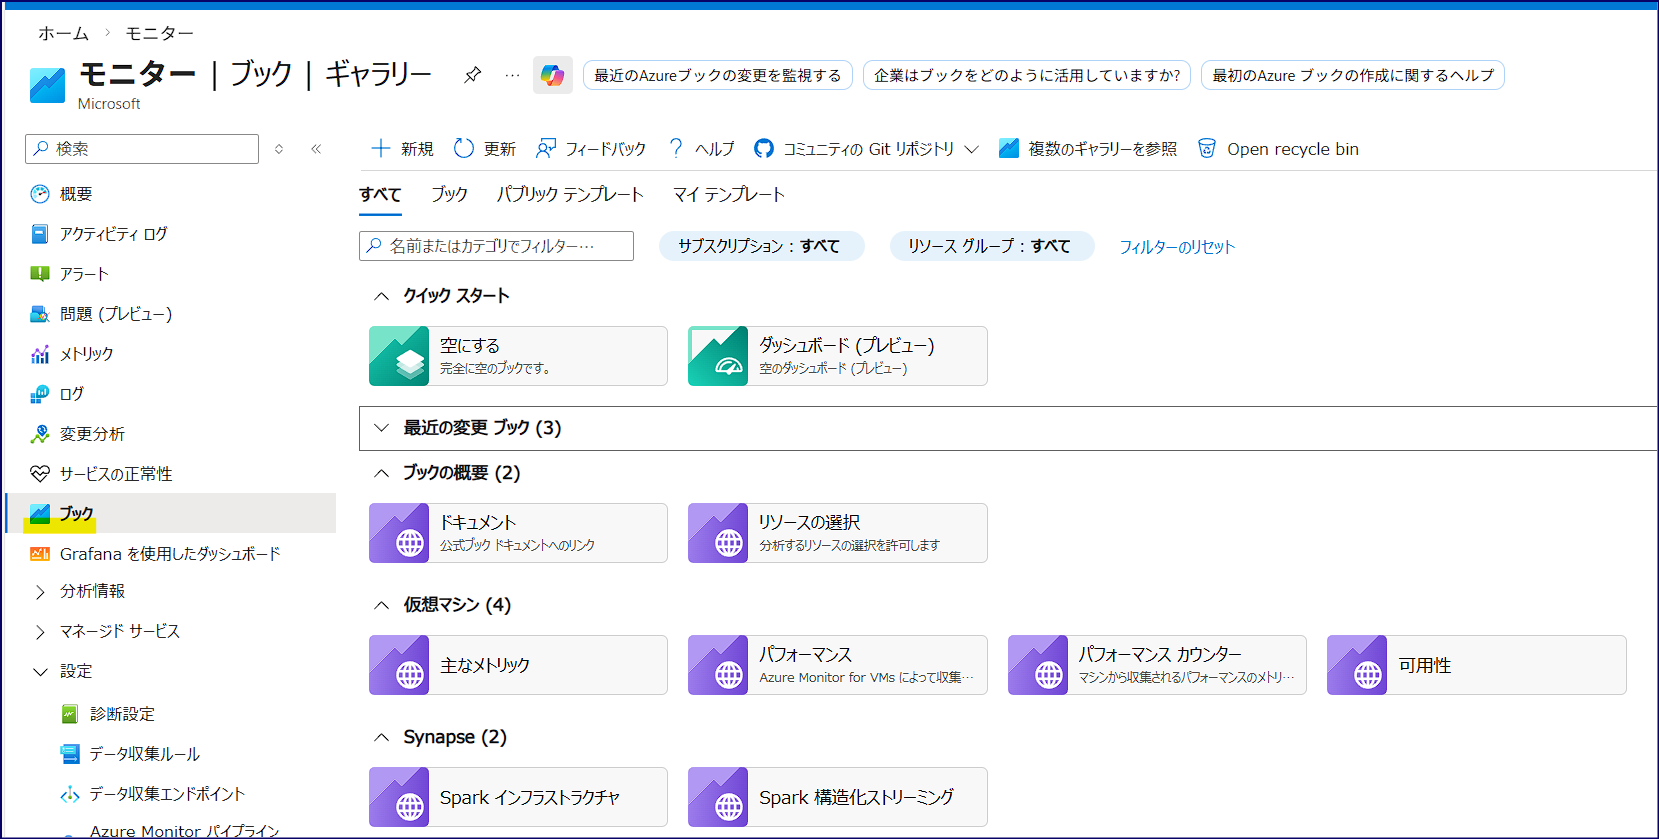Click the ヘルプ question mark icon
Screen dimensions: 1659x839
tap(676, 149)
